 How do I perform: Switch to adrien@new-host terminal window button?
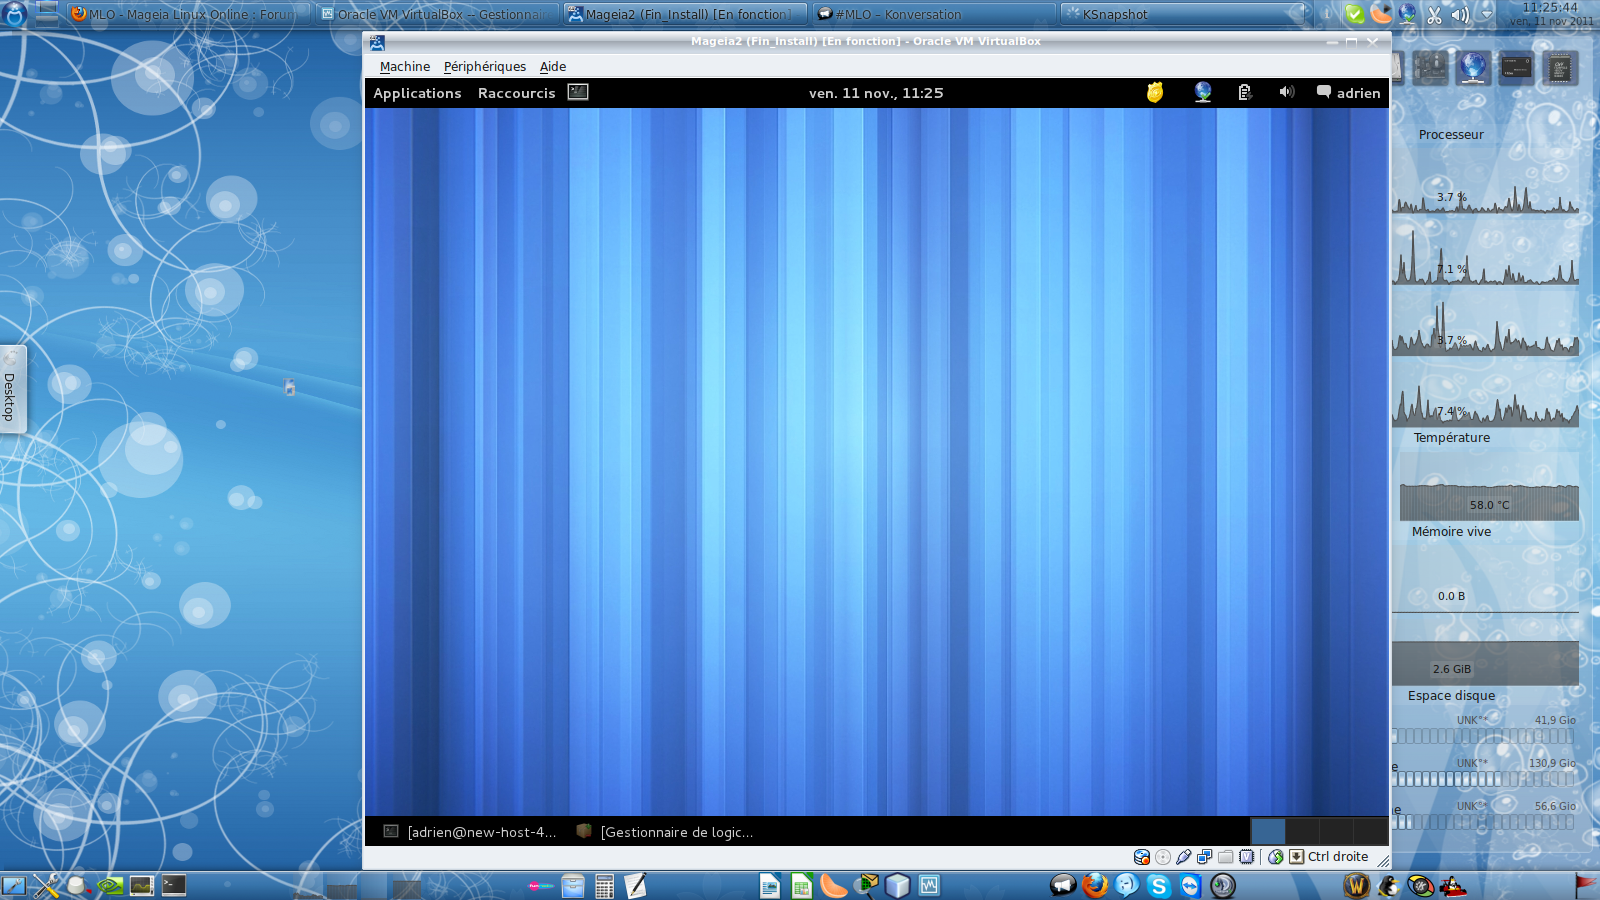click(x=470, y=832)
